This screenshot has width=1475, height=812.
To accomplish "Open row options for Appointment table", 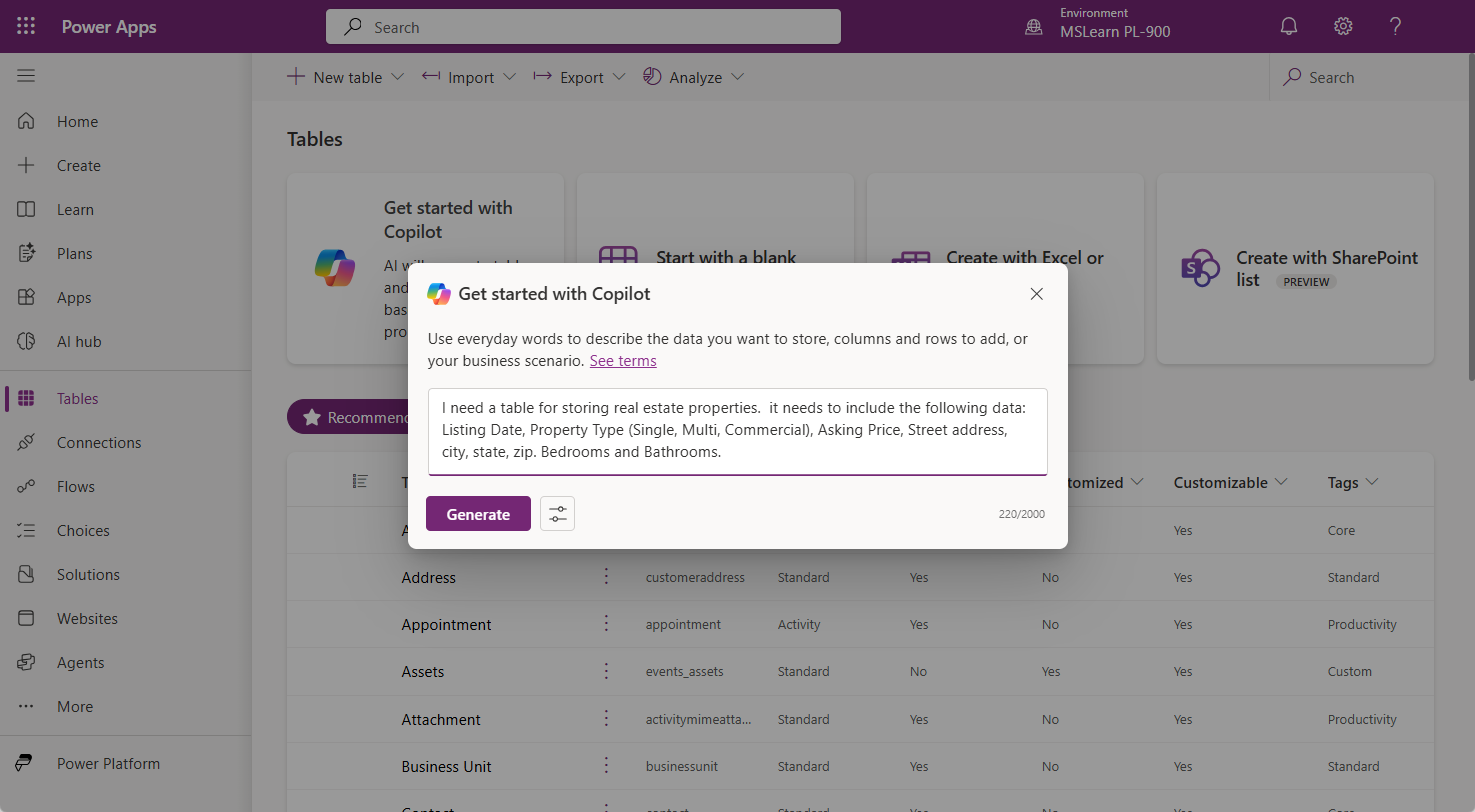I will click(606, 623).
